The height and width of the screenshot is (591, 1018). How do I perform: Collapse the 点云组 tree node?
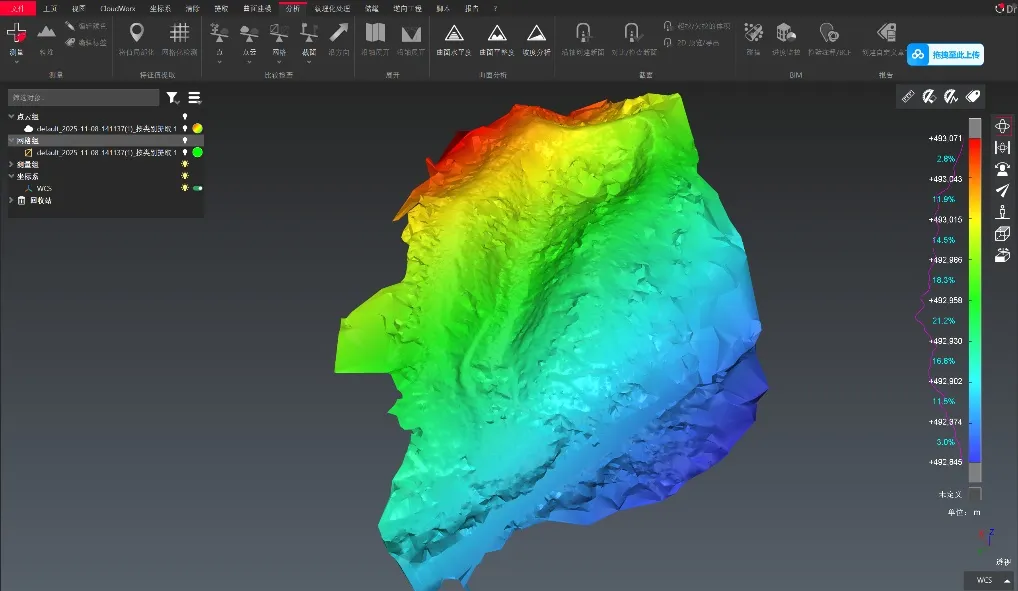[11, 116]
